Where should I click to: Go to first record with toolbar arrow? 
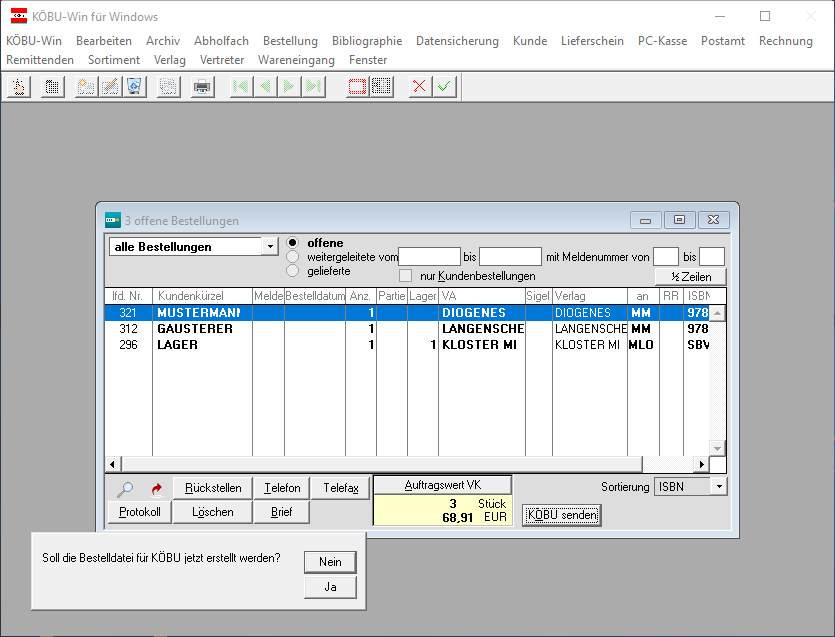240,87
